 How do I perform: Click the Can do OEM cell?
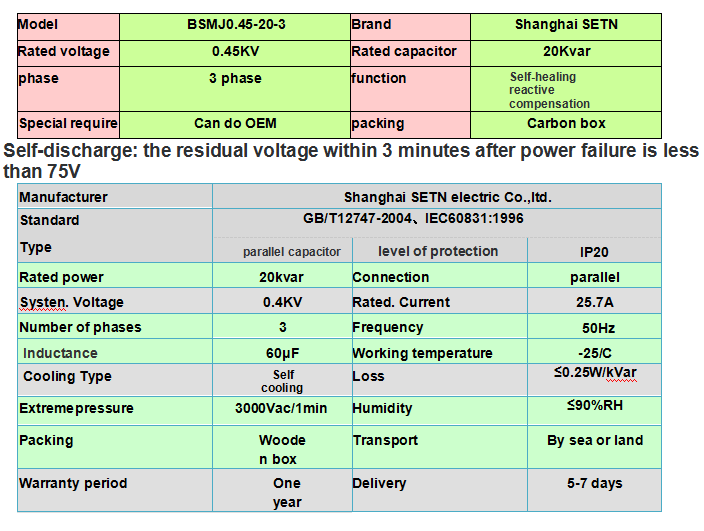[x=235, y=124]
